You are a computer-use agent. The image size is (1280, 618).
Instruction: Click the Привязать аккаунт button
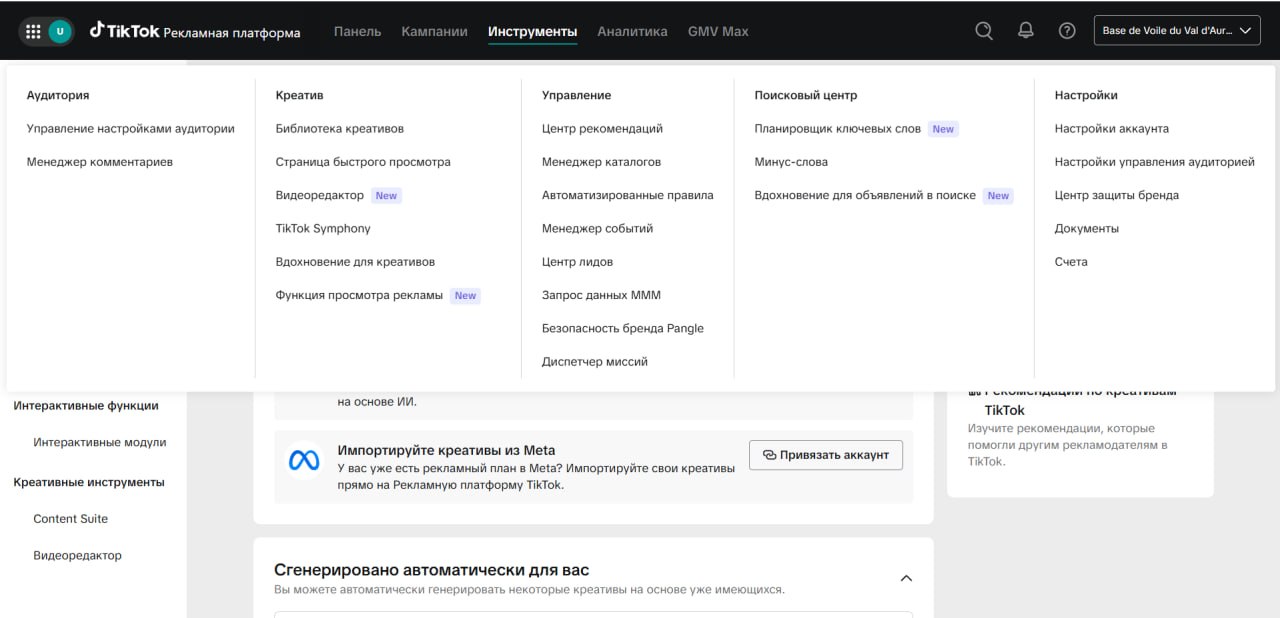pos(826,454)
